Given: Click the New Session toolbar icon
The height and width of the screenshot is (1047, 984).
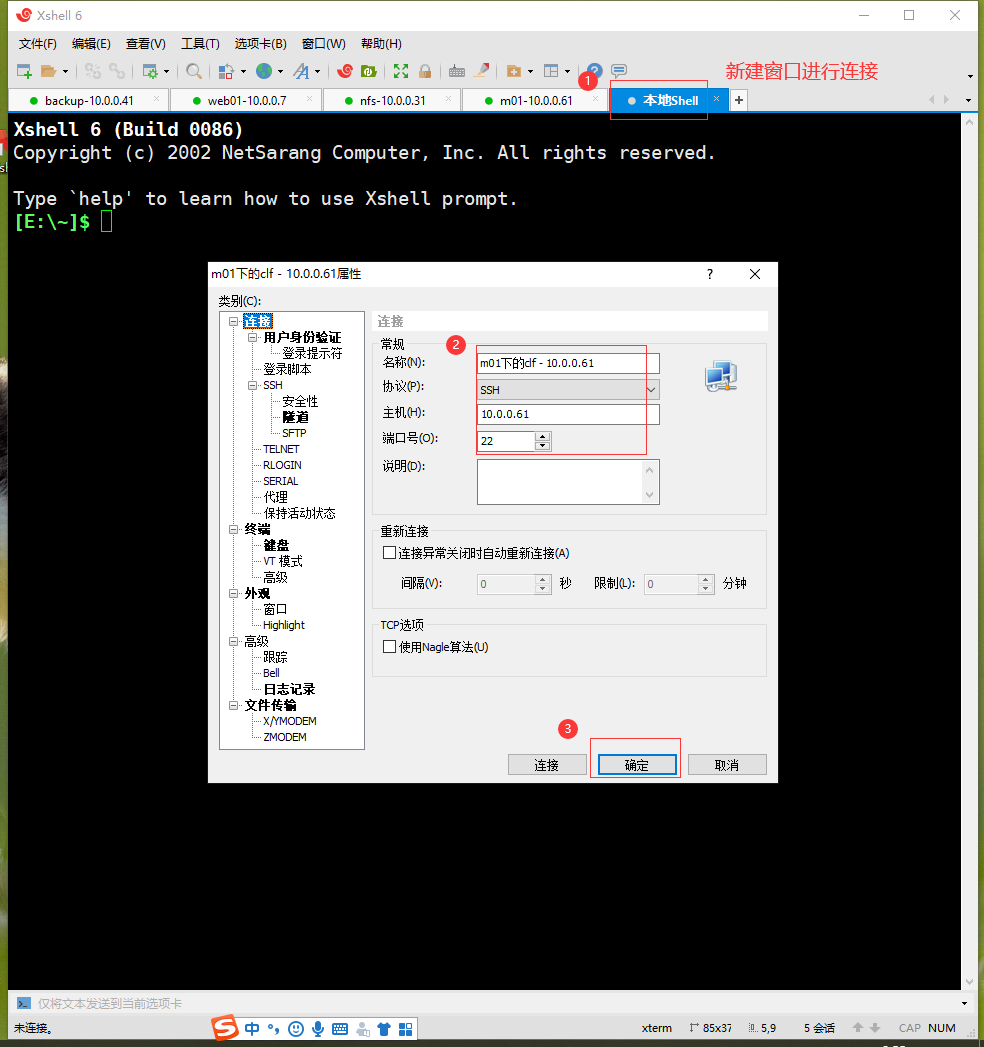Looking at the screenshot, I should [x=24, y=71].
